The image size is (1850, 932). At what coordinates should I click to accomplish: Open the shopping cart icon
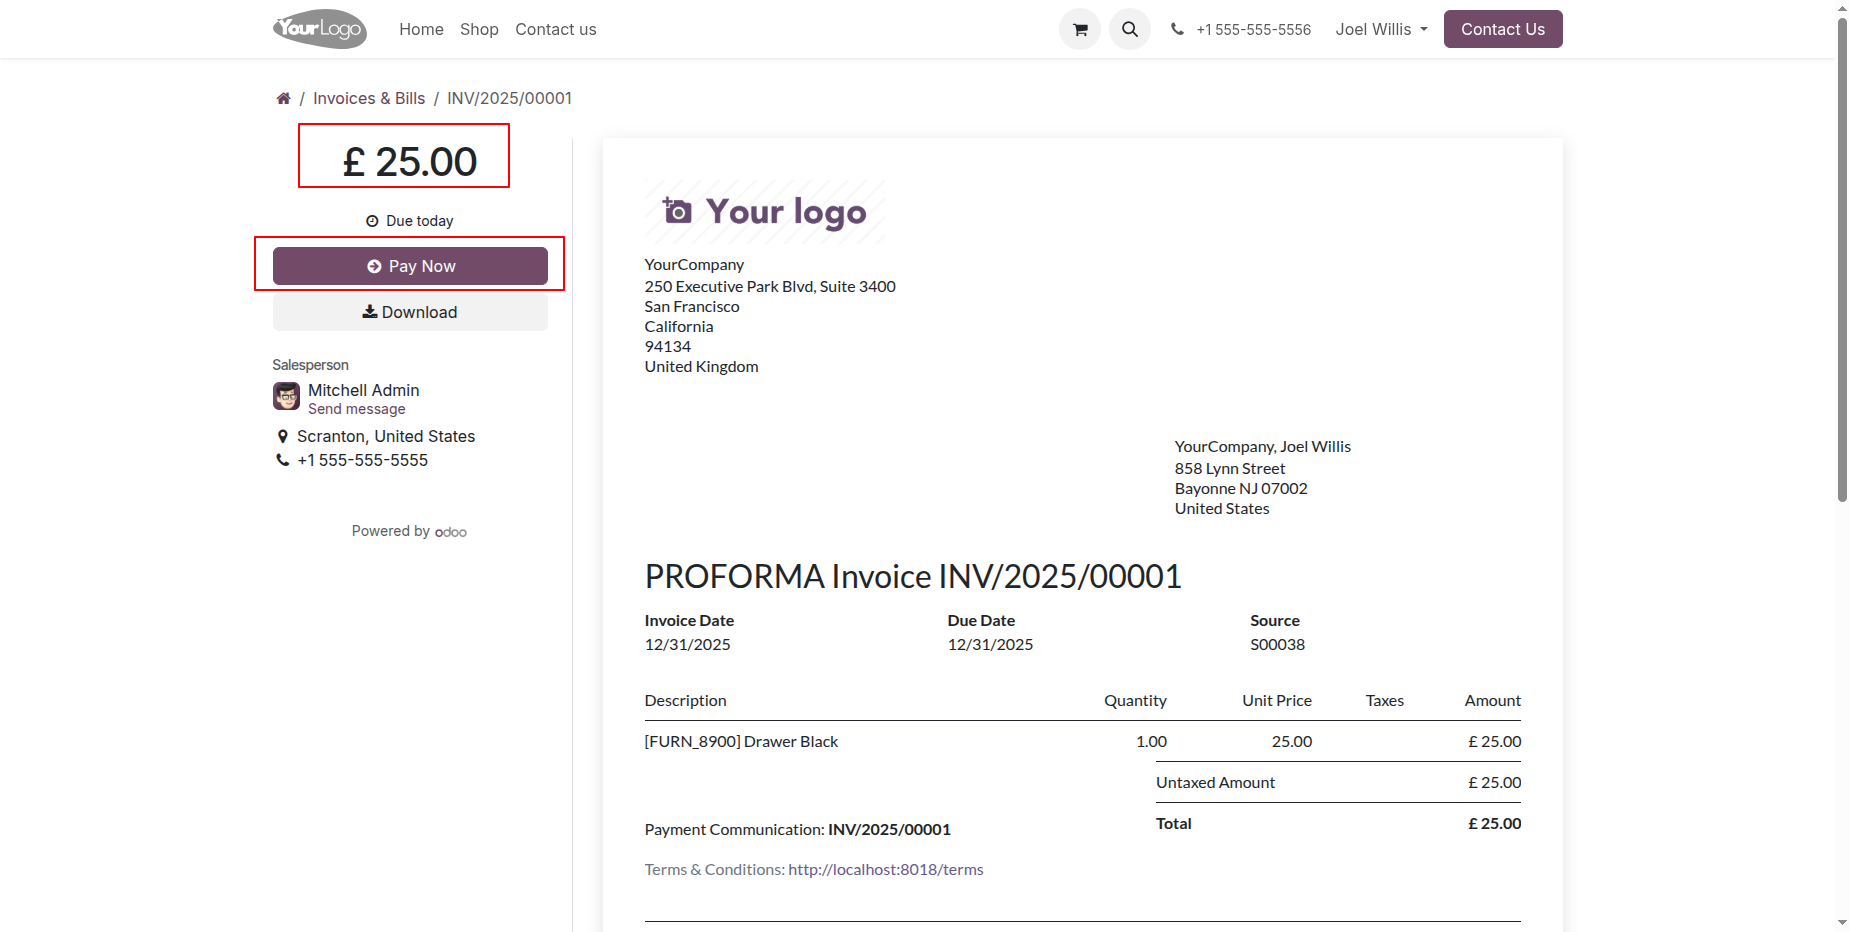point(1079,30)
